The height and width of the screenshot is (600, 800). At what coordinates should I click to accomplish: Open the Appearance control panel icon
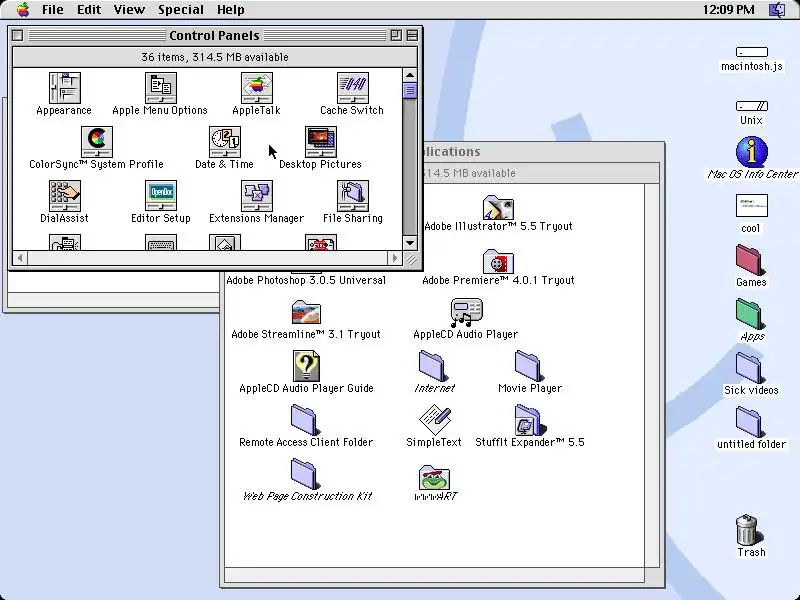pyautogui.click(x=64, y=88)
